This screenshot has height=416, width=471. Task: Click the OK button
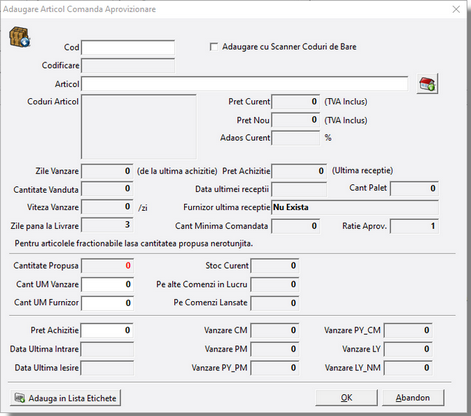tap(346, 398)
